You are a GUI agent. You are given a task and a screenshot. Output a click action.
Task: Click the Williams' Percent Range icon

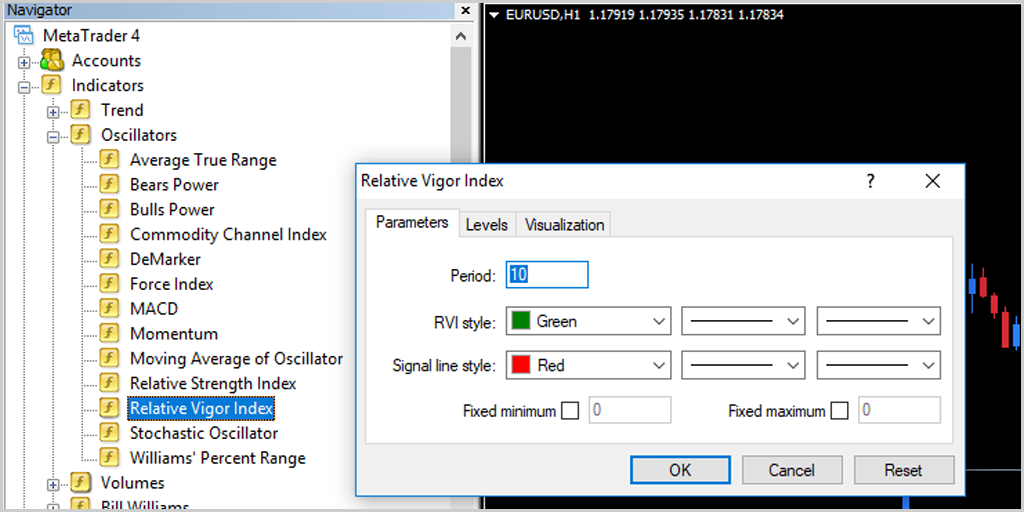(109, 457)
